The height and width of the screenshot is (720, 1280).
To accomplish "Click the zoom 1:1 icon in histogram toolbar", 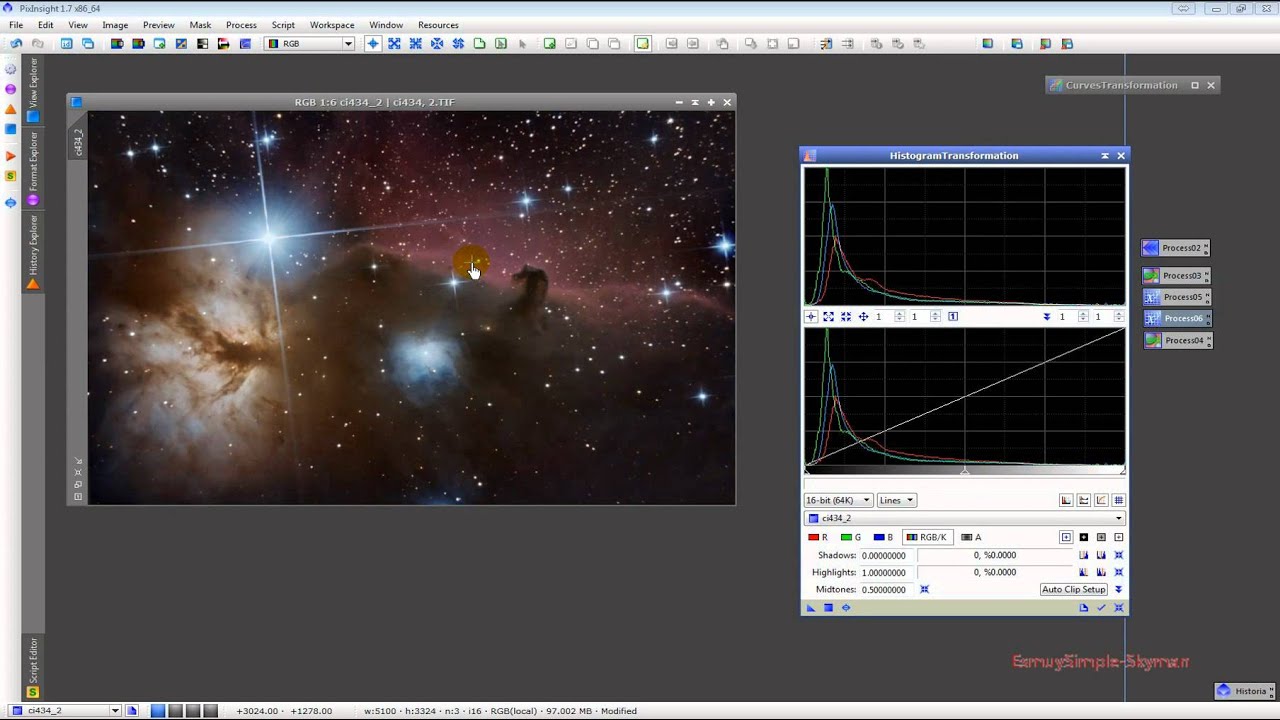I will [x=953, y=316].
